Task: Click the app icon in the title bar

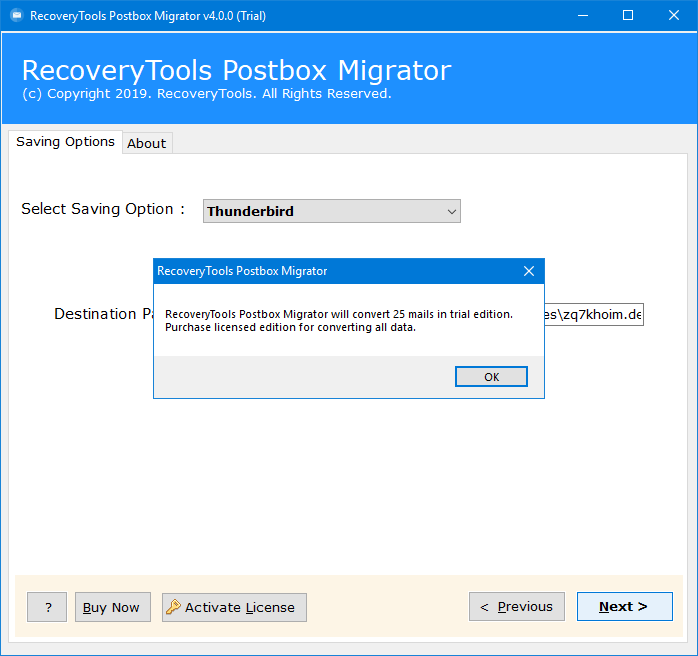Action: click(x=16, y=16)
